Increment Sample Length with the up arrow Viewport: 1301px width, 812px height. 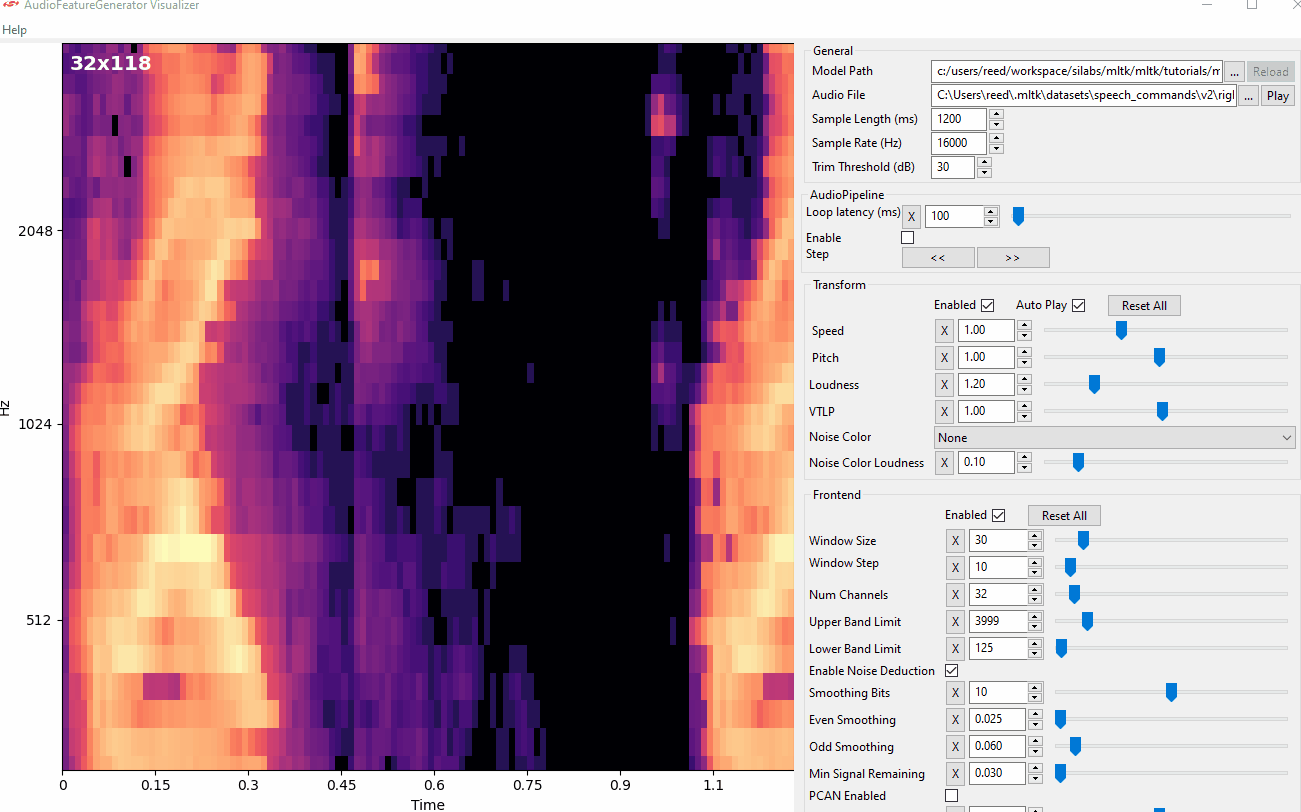995,114
